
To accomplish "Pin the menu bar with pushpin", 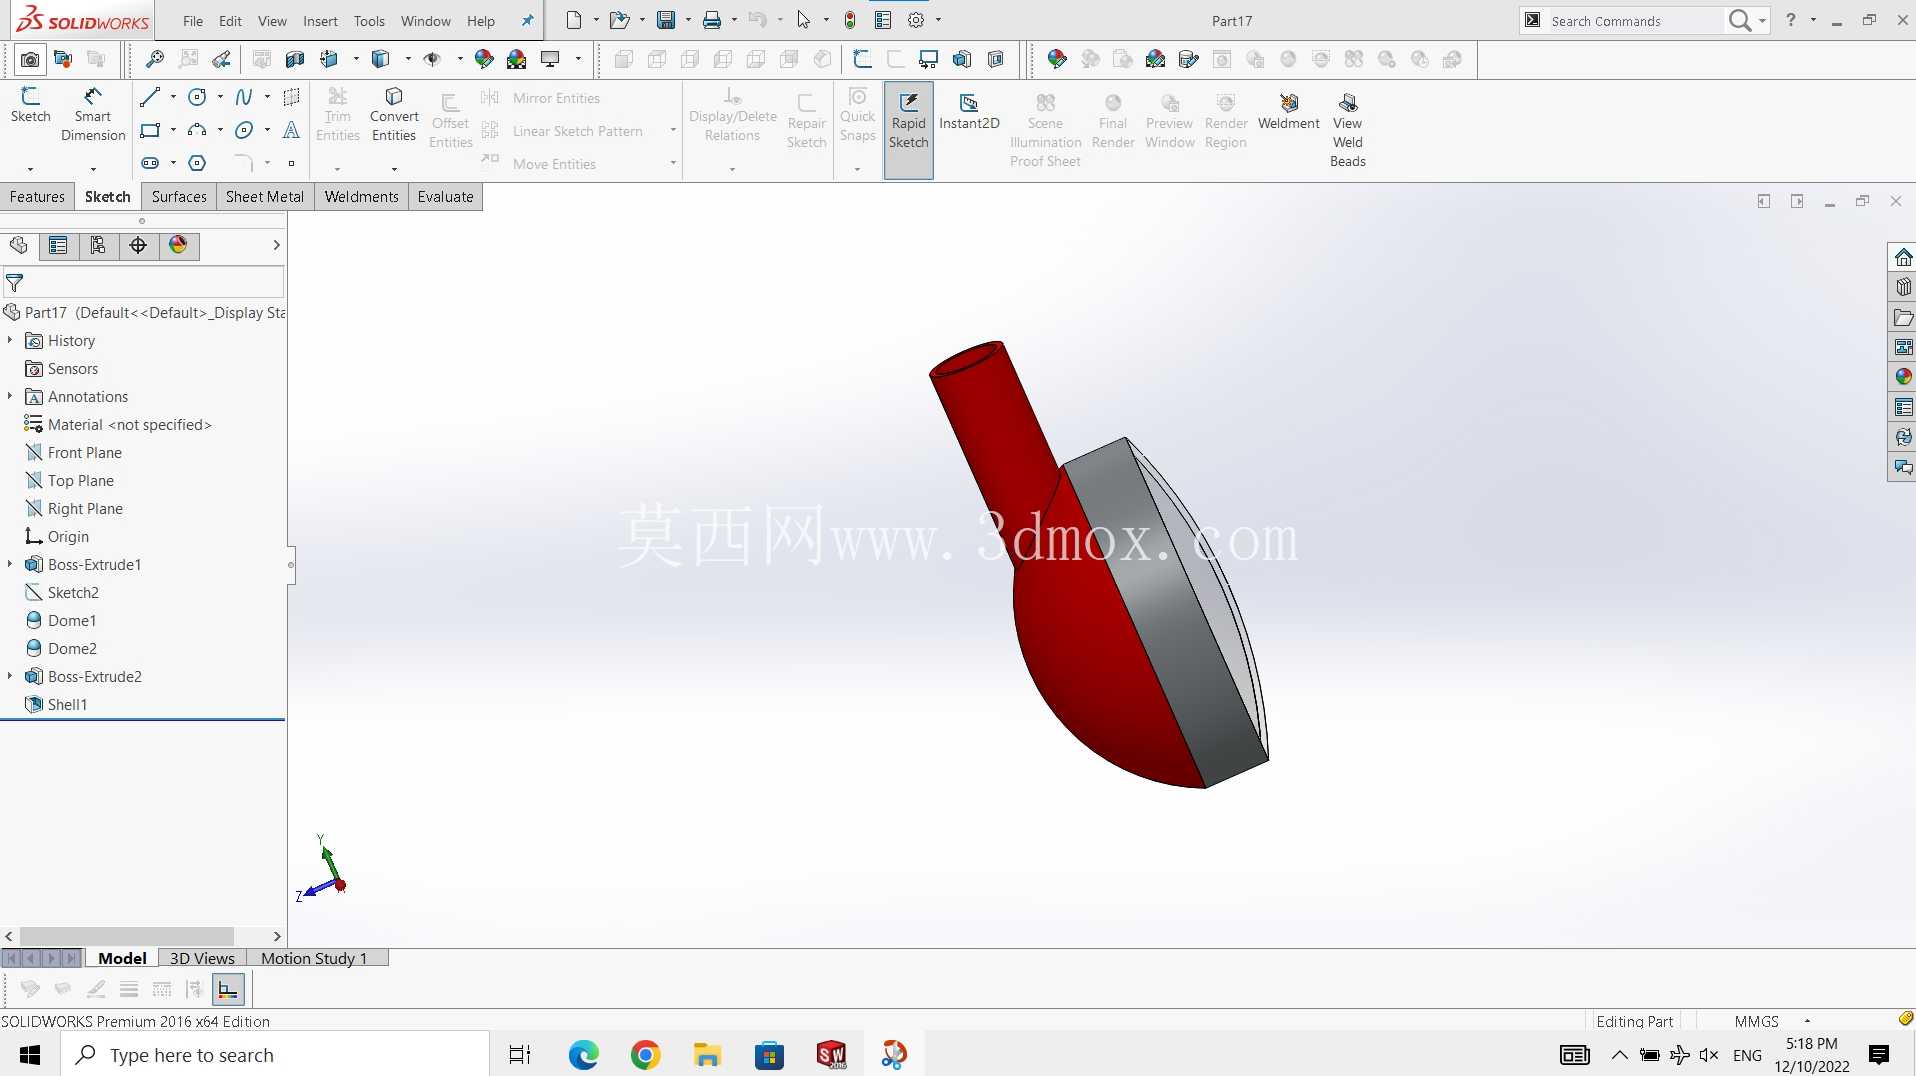I will click(x=528, y=20).
